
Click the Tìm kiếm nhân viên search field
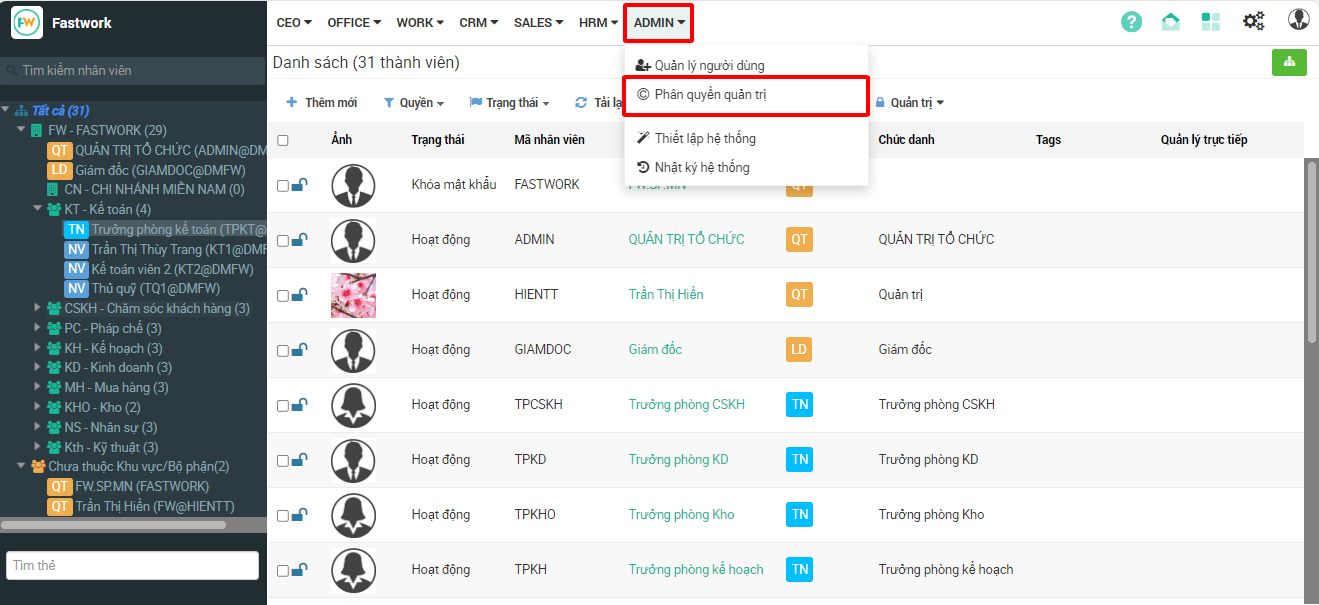(133, 71)
